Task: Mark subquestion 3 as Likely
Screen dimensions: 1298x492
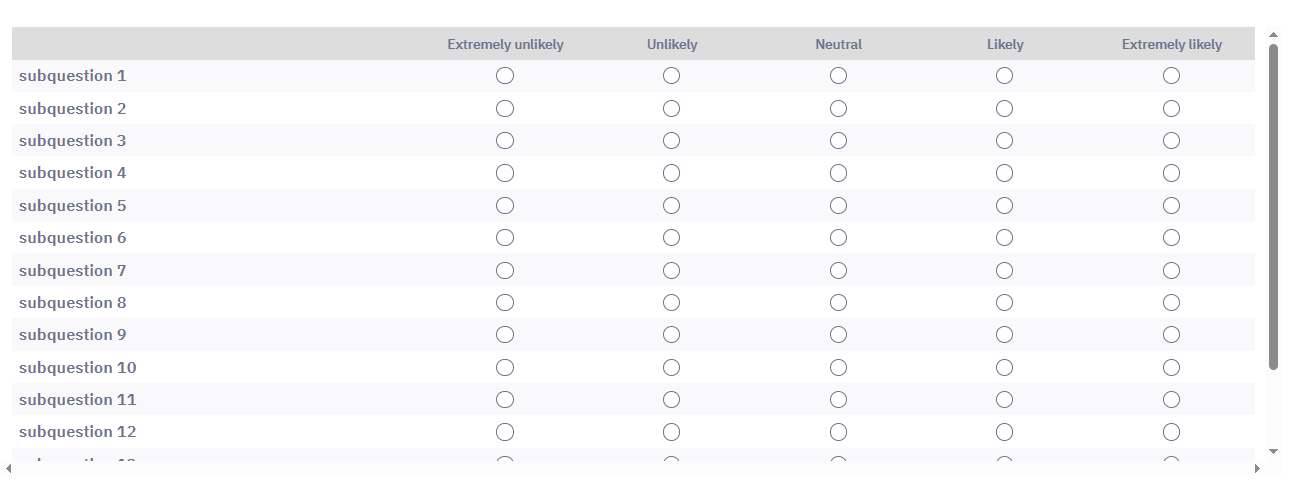Action: [1004, 141]
